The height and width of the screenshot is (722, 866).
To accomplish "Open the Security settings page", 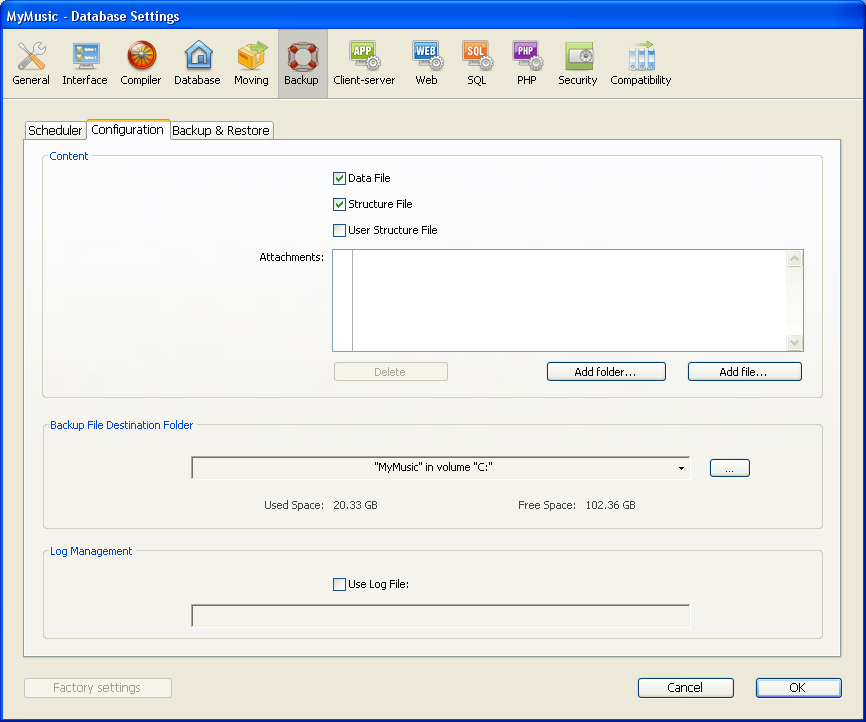I will [577, 64].
